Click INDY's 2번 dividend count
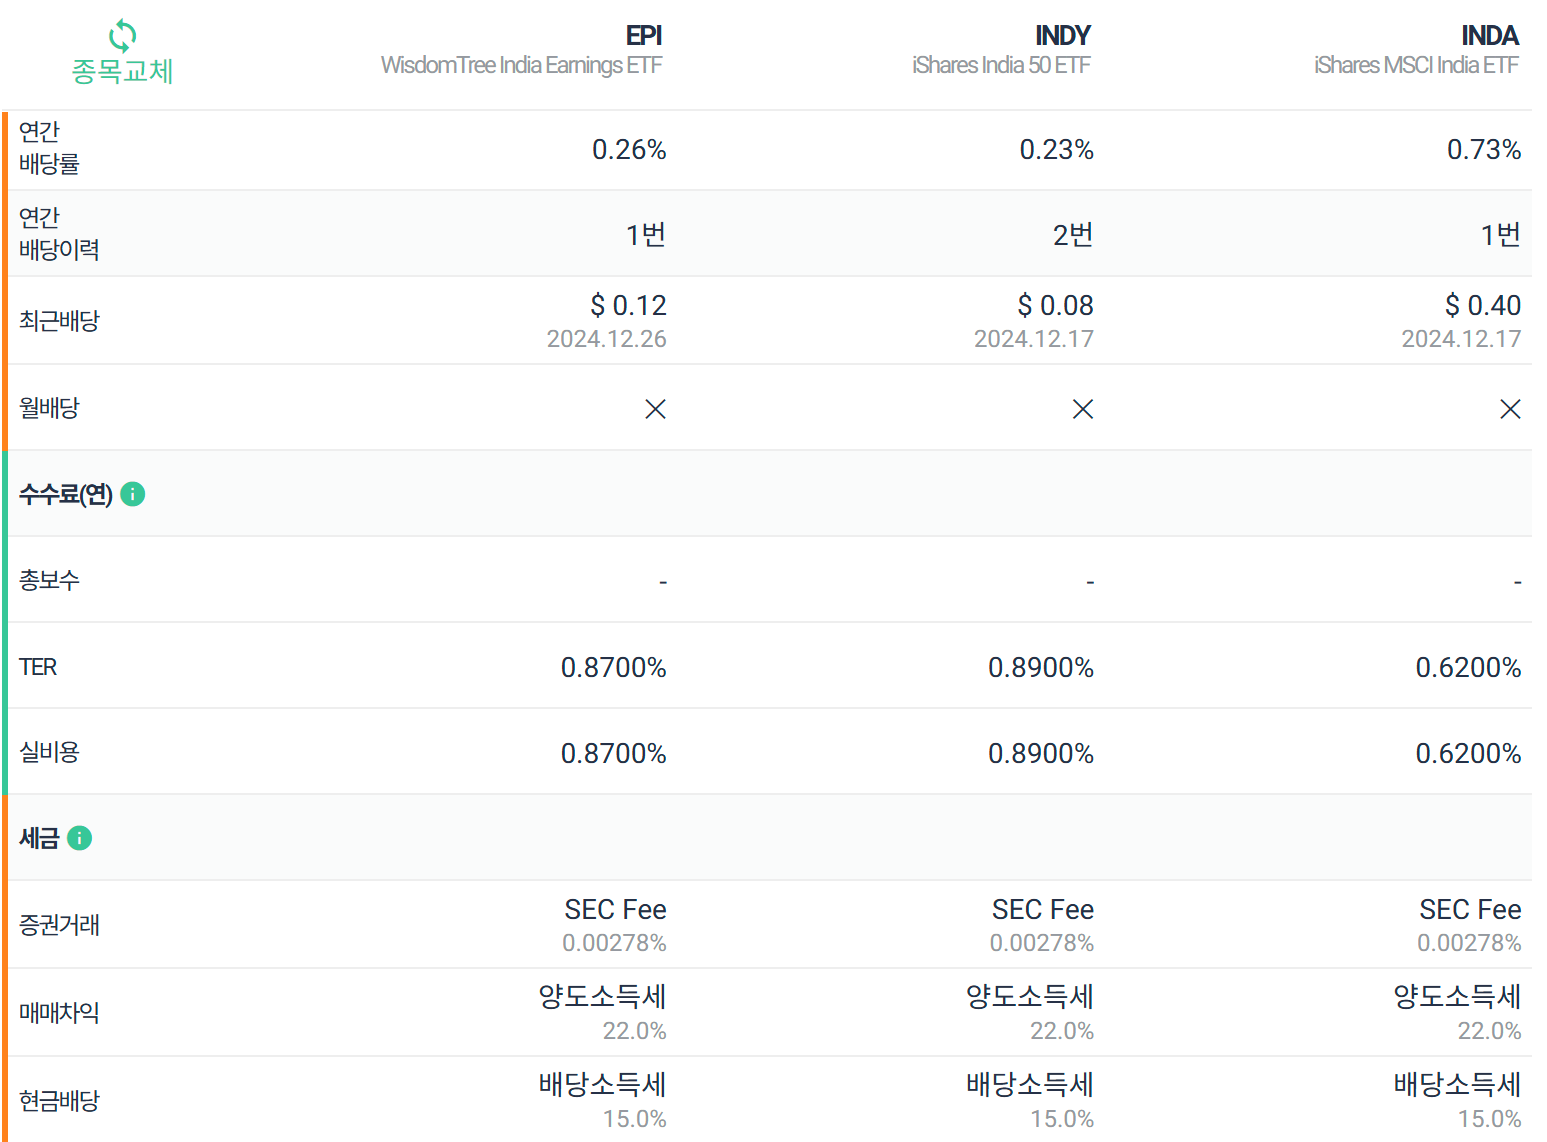This screenshot has width=1547, height=1142. tap(1073, 235)
